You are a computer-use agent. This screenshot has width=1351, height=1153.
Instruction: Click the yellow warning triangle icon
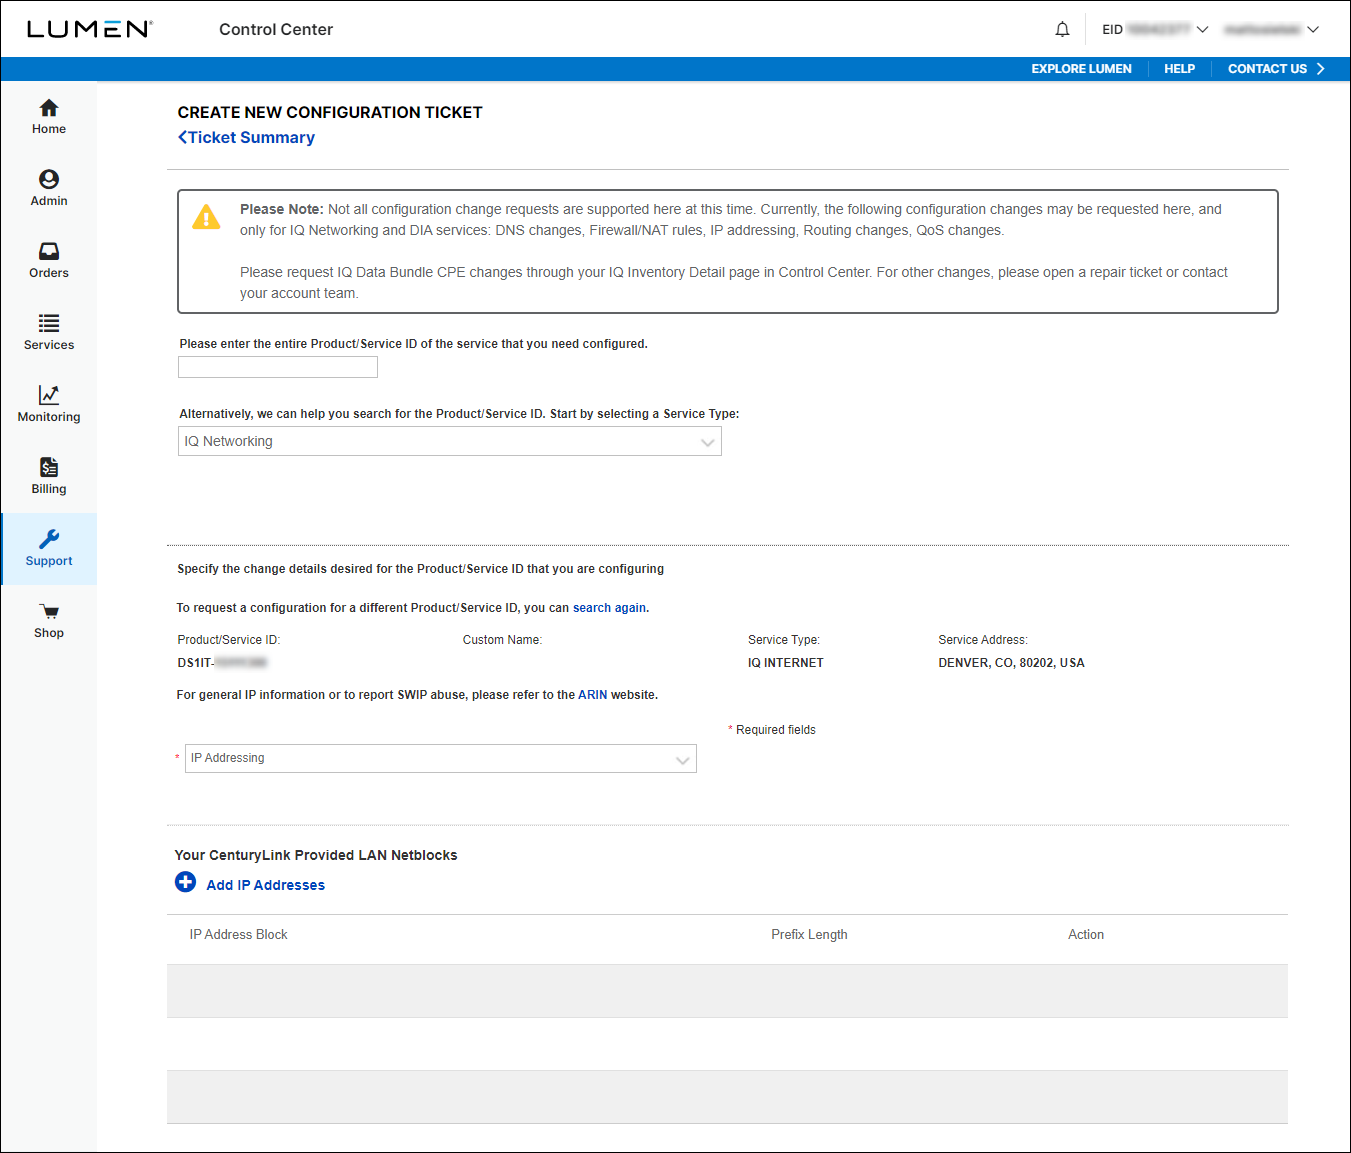(x=206, y=216)
